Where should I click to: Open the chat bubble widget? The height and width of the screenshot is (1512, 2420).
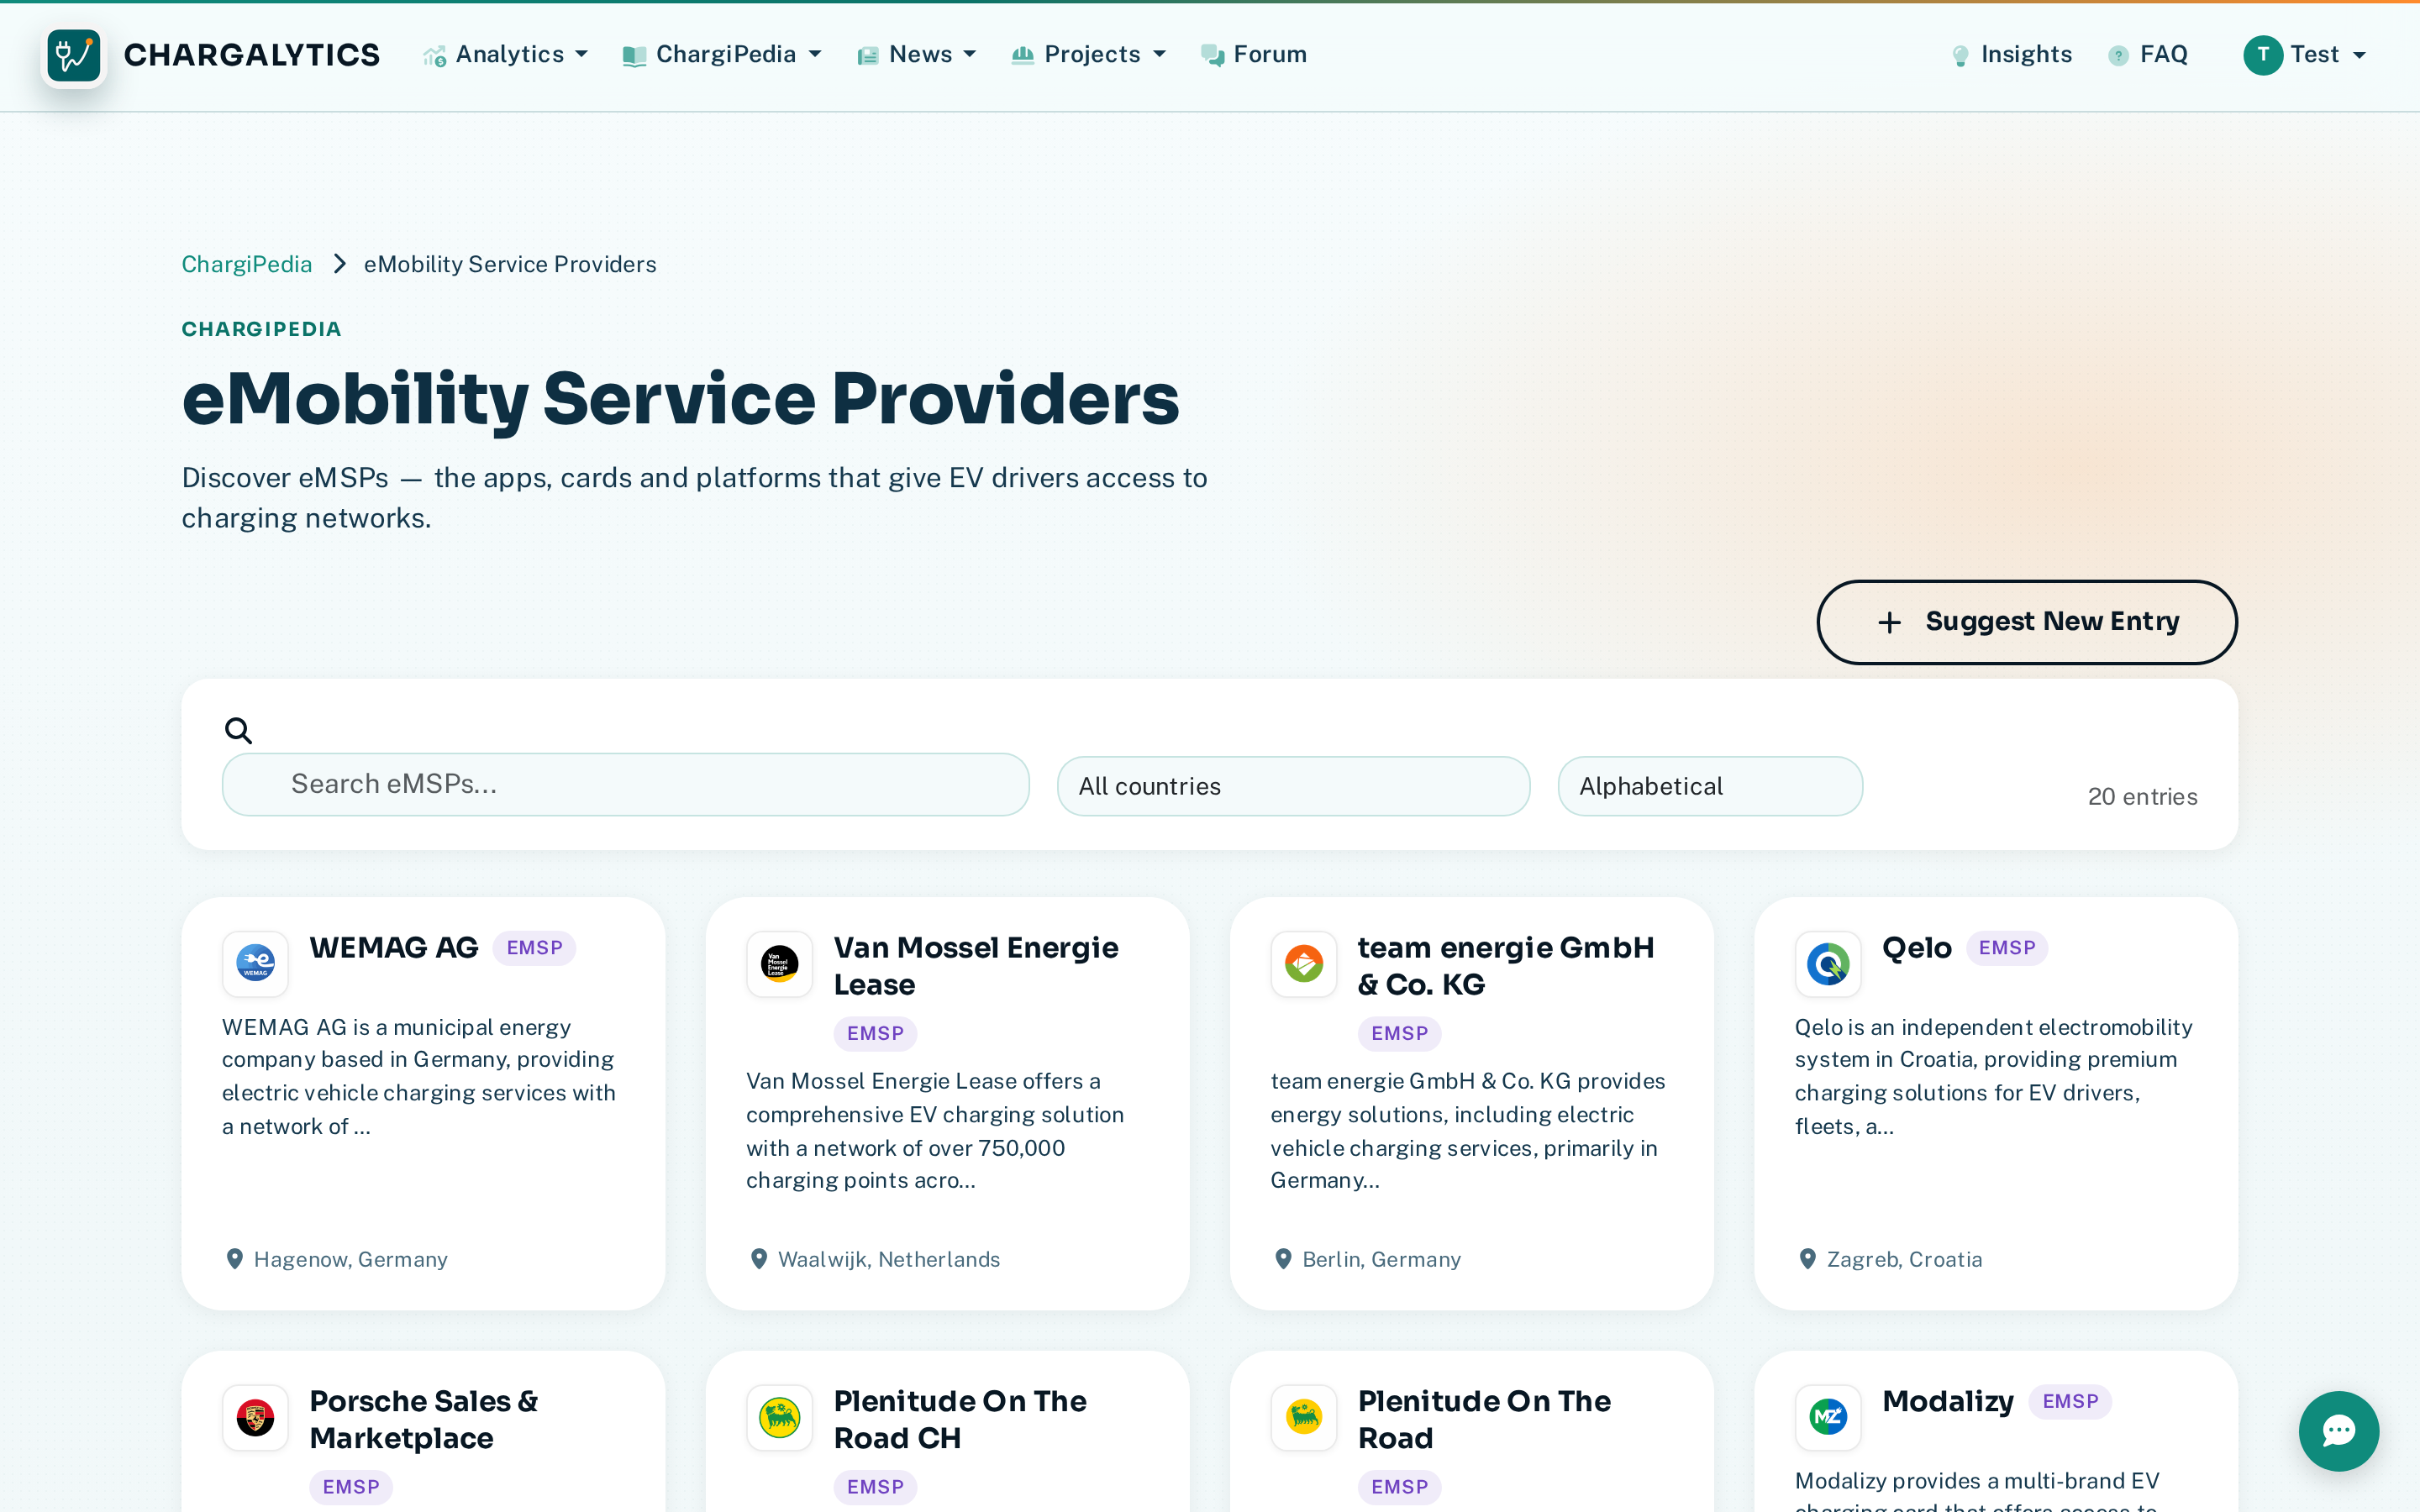(x=2338, y=1431)
